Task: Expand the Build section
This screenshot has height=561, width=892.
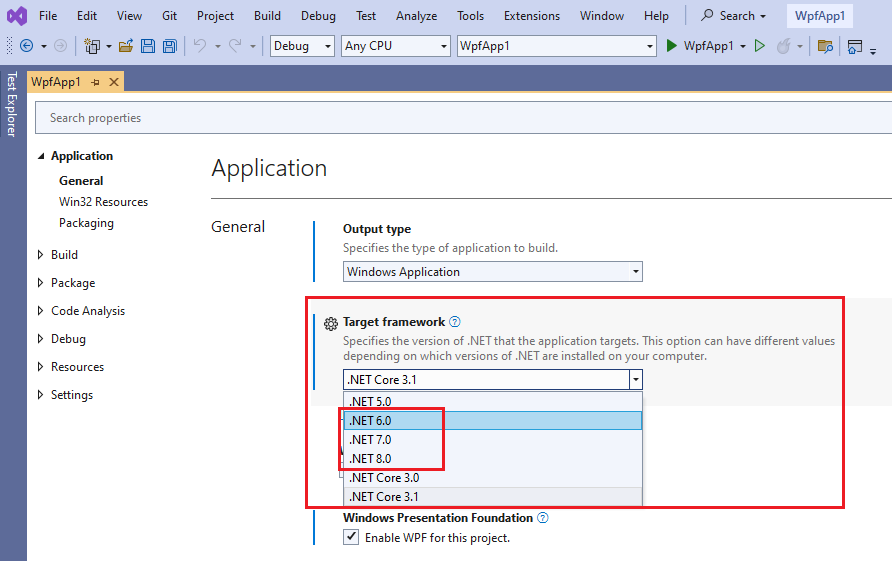Action: point(40,254)
